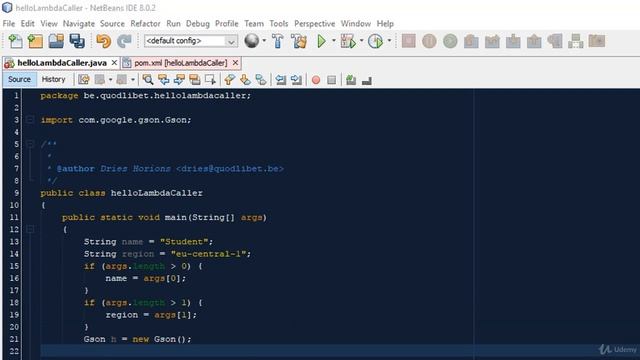Collapse the main method fold at line 12
Screen dimensions: 640x360
[x=30, y=229]
